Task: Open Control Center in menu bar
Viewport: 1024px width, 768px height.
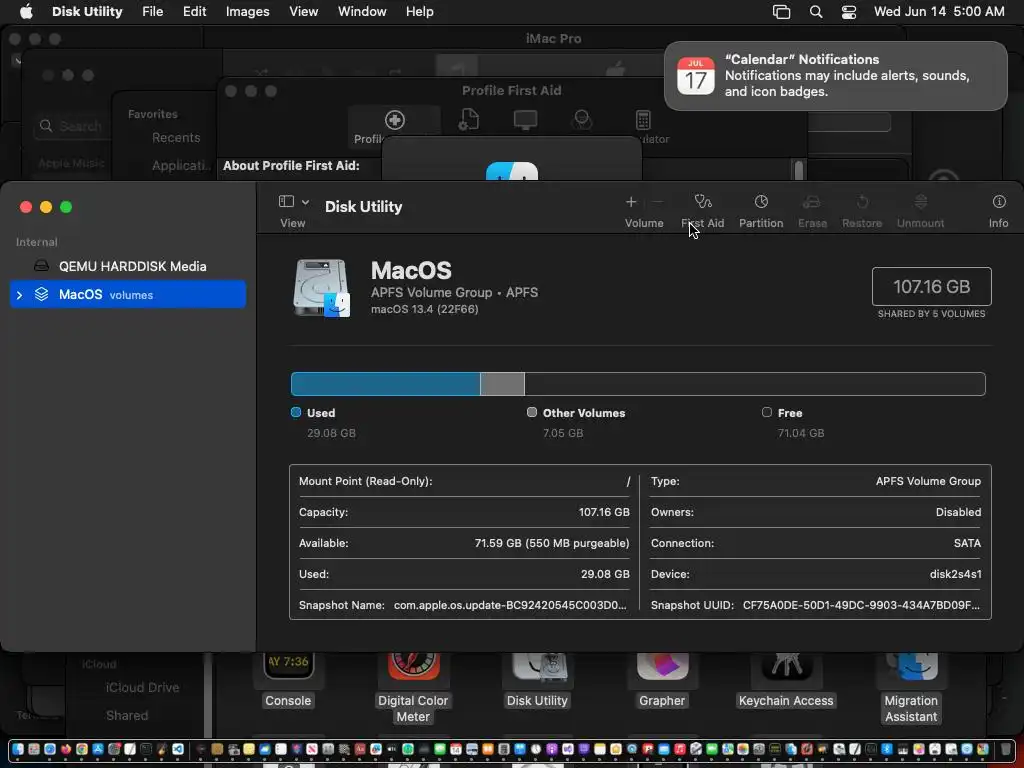Action: click(x=848, y=12)
